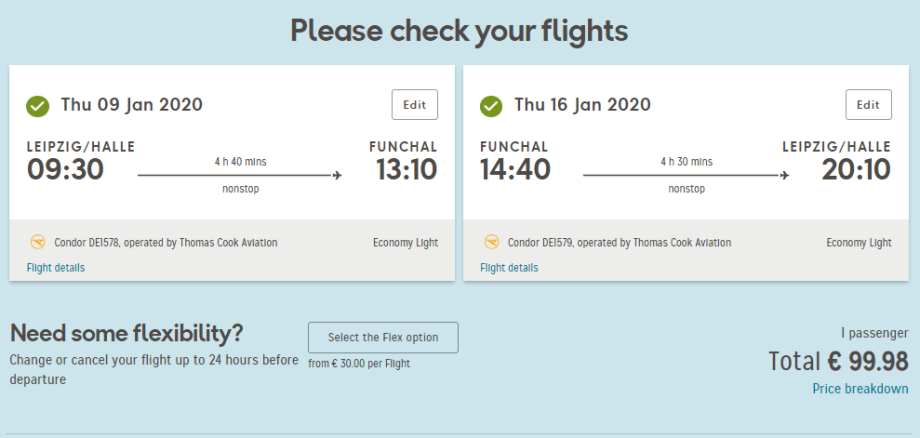The image size is (920, 438).
Task: Click the Economy Light label on the return flight
Action: point(859,243)
